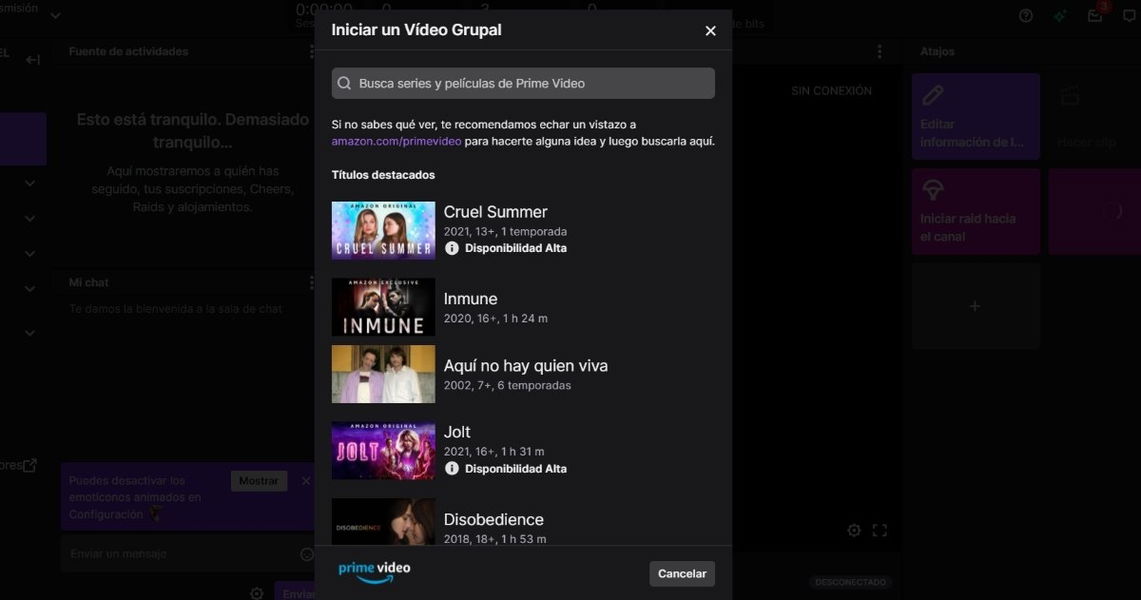
Task: Add a new shortcut with plus tile
Action: 975,306
